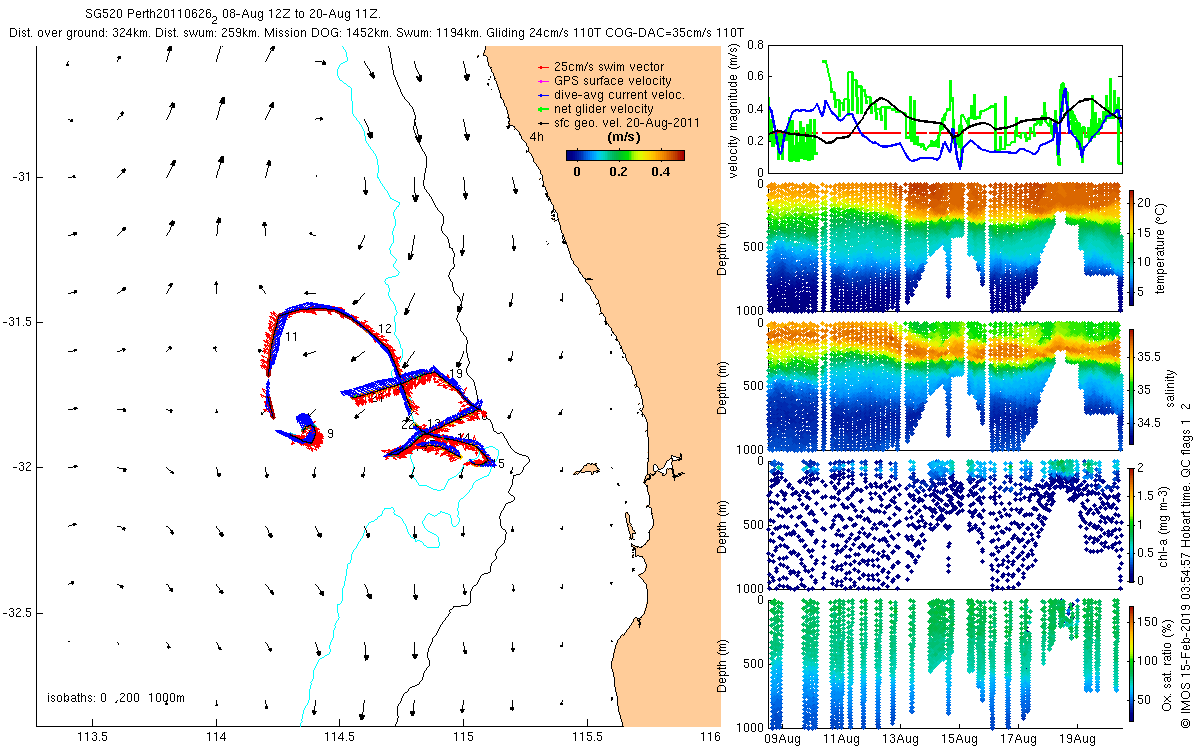This screenshot has width=1200, height=750.
Task: Click the 'velocity magnitude (m/s)' axis label
Action: 735,110
